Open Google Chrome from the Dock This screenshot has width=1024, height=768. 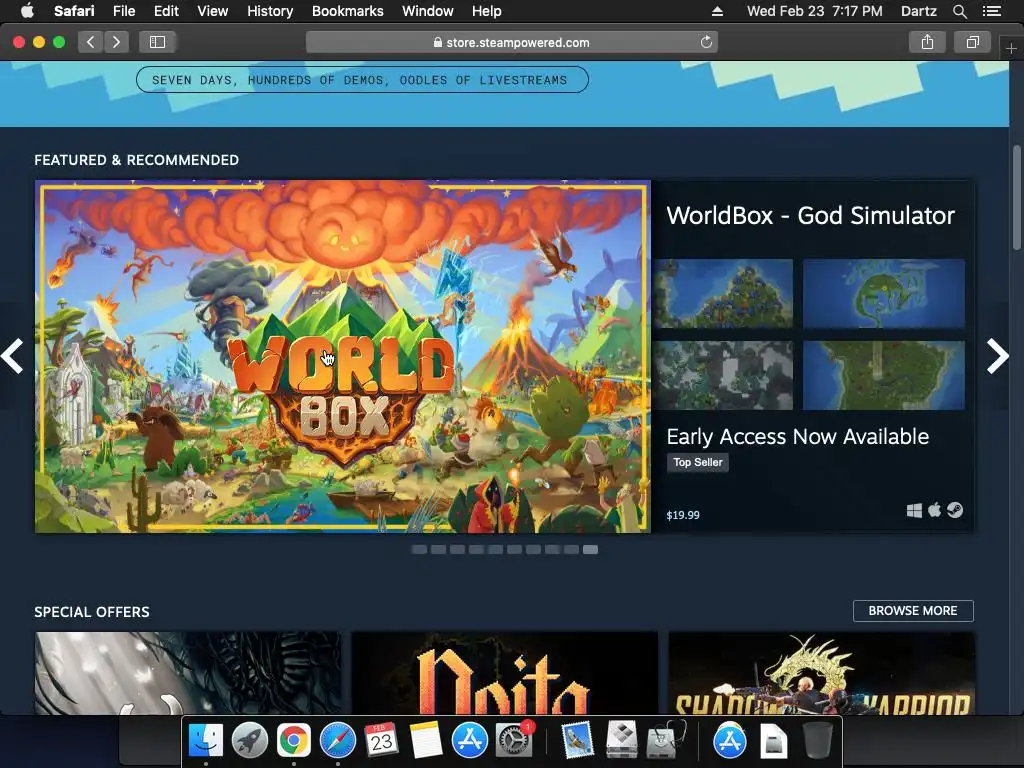(294, 741)
